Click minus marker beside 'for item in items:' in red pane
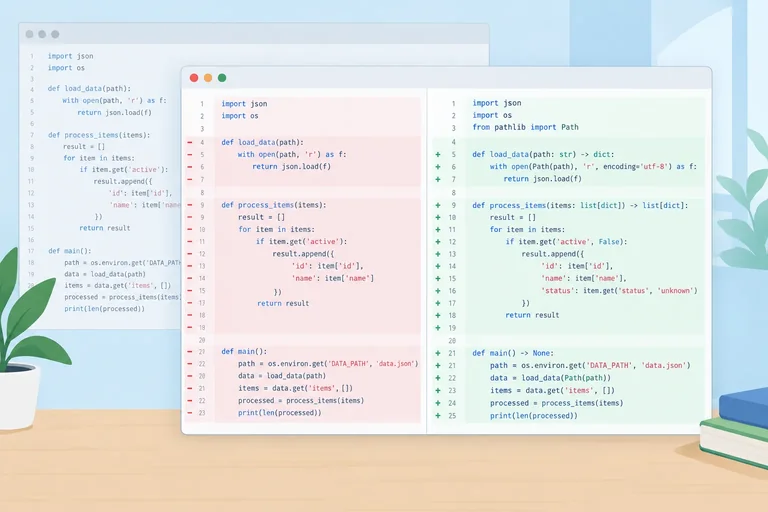 click(190, 229)
